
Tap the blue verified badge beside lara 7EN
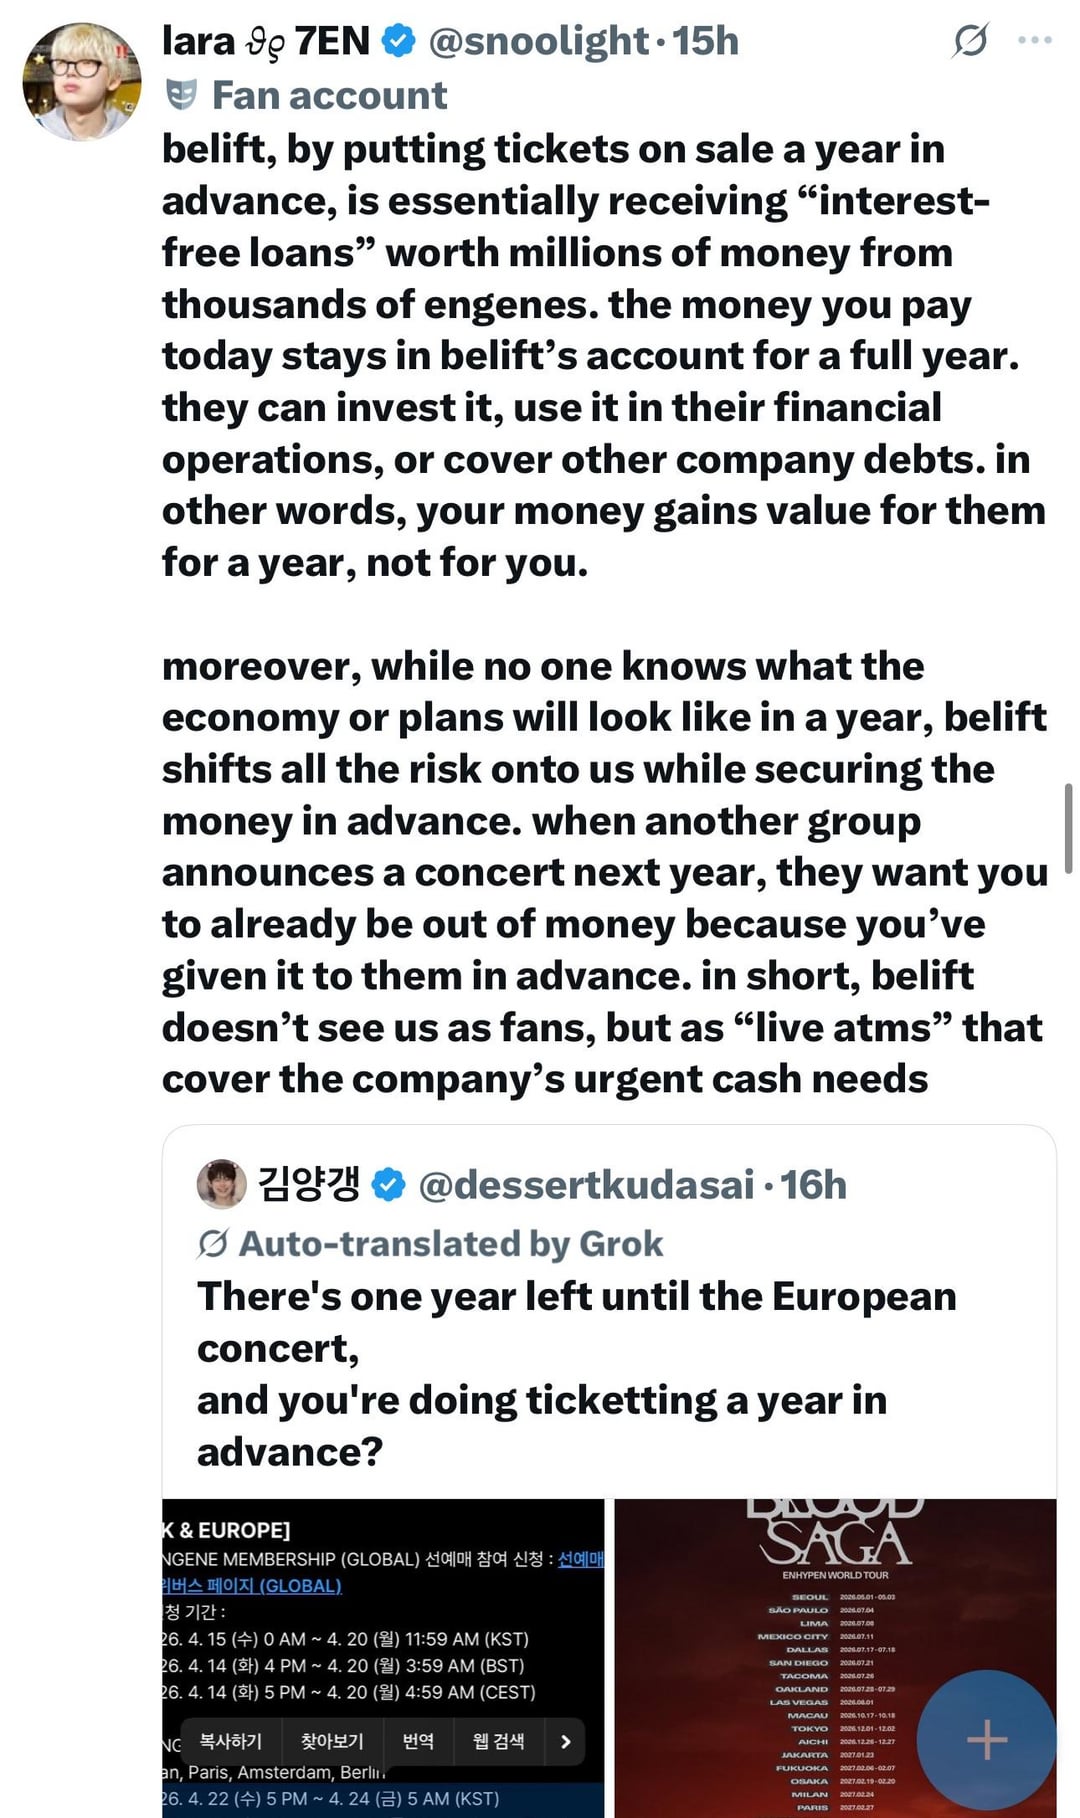point(399,41)
